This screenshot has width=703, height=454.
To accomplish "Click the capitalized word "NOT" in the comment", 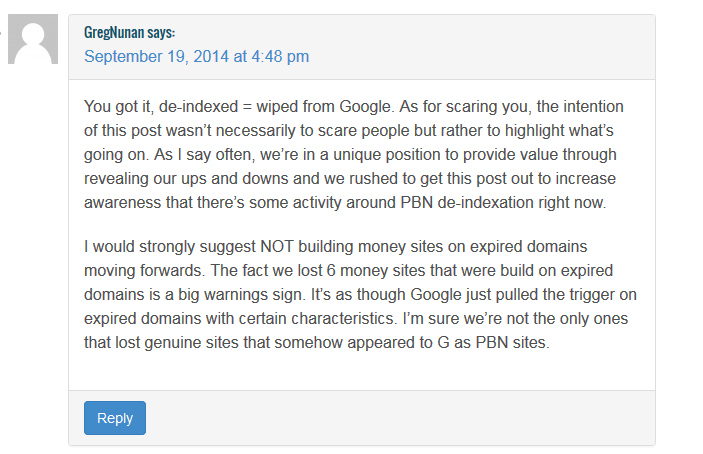I will 277,247.
